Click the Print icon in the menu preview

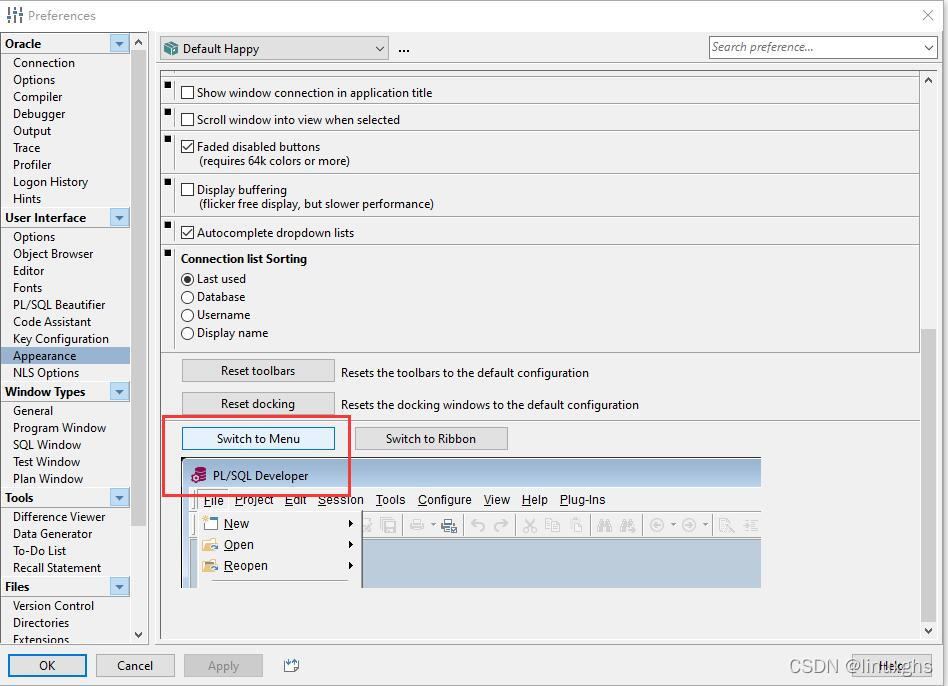point(418,525)
